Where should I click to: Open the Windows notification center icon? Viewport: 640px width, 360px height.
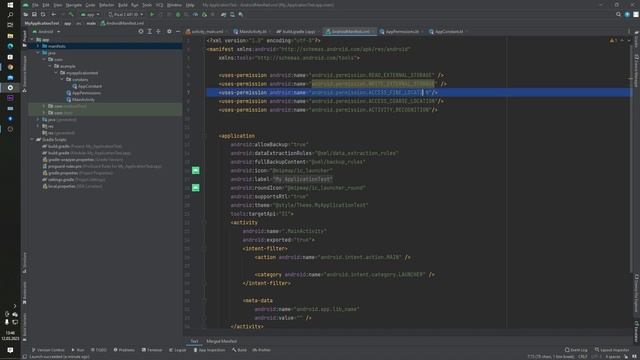[x=10, y=350]
